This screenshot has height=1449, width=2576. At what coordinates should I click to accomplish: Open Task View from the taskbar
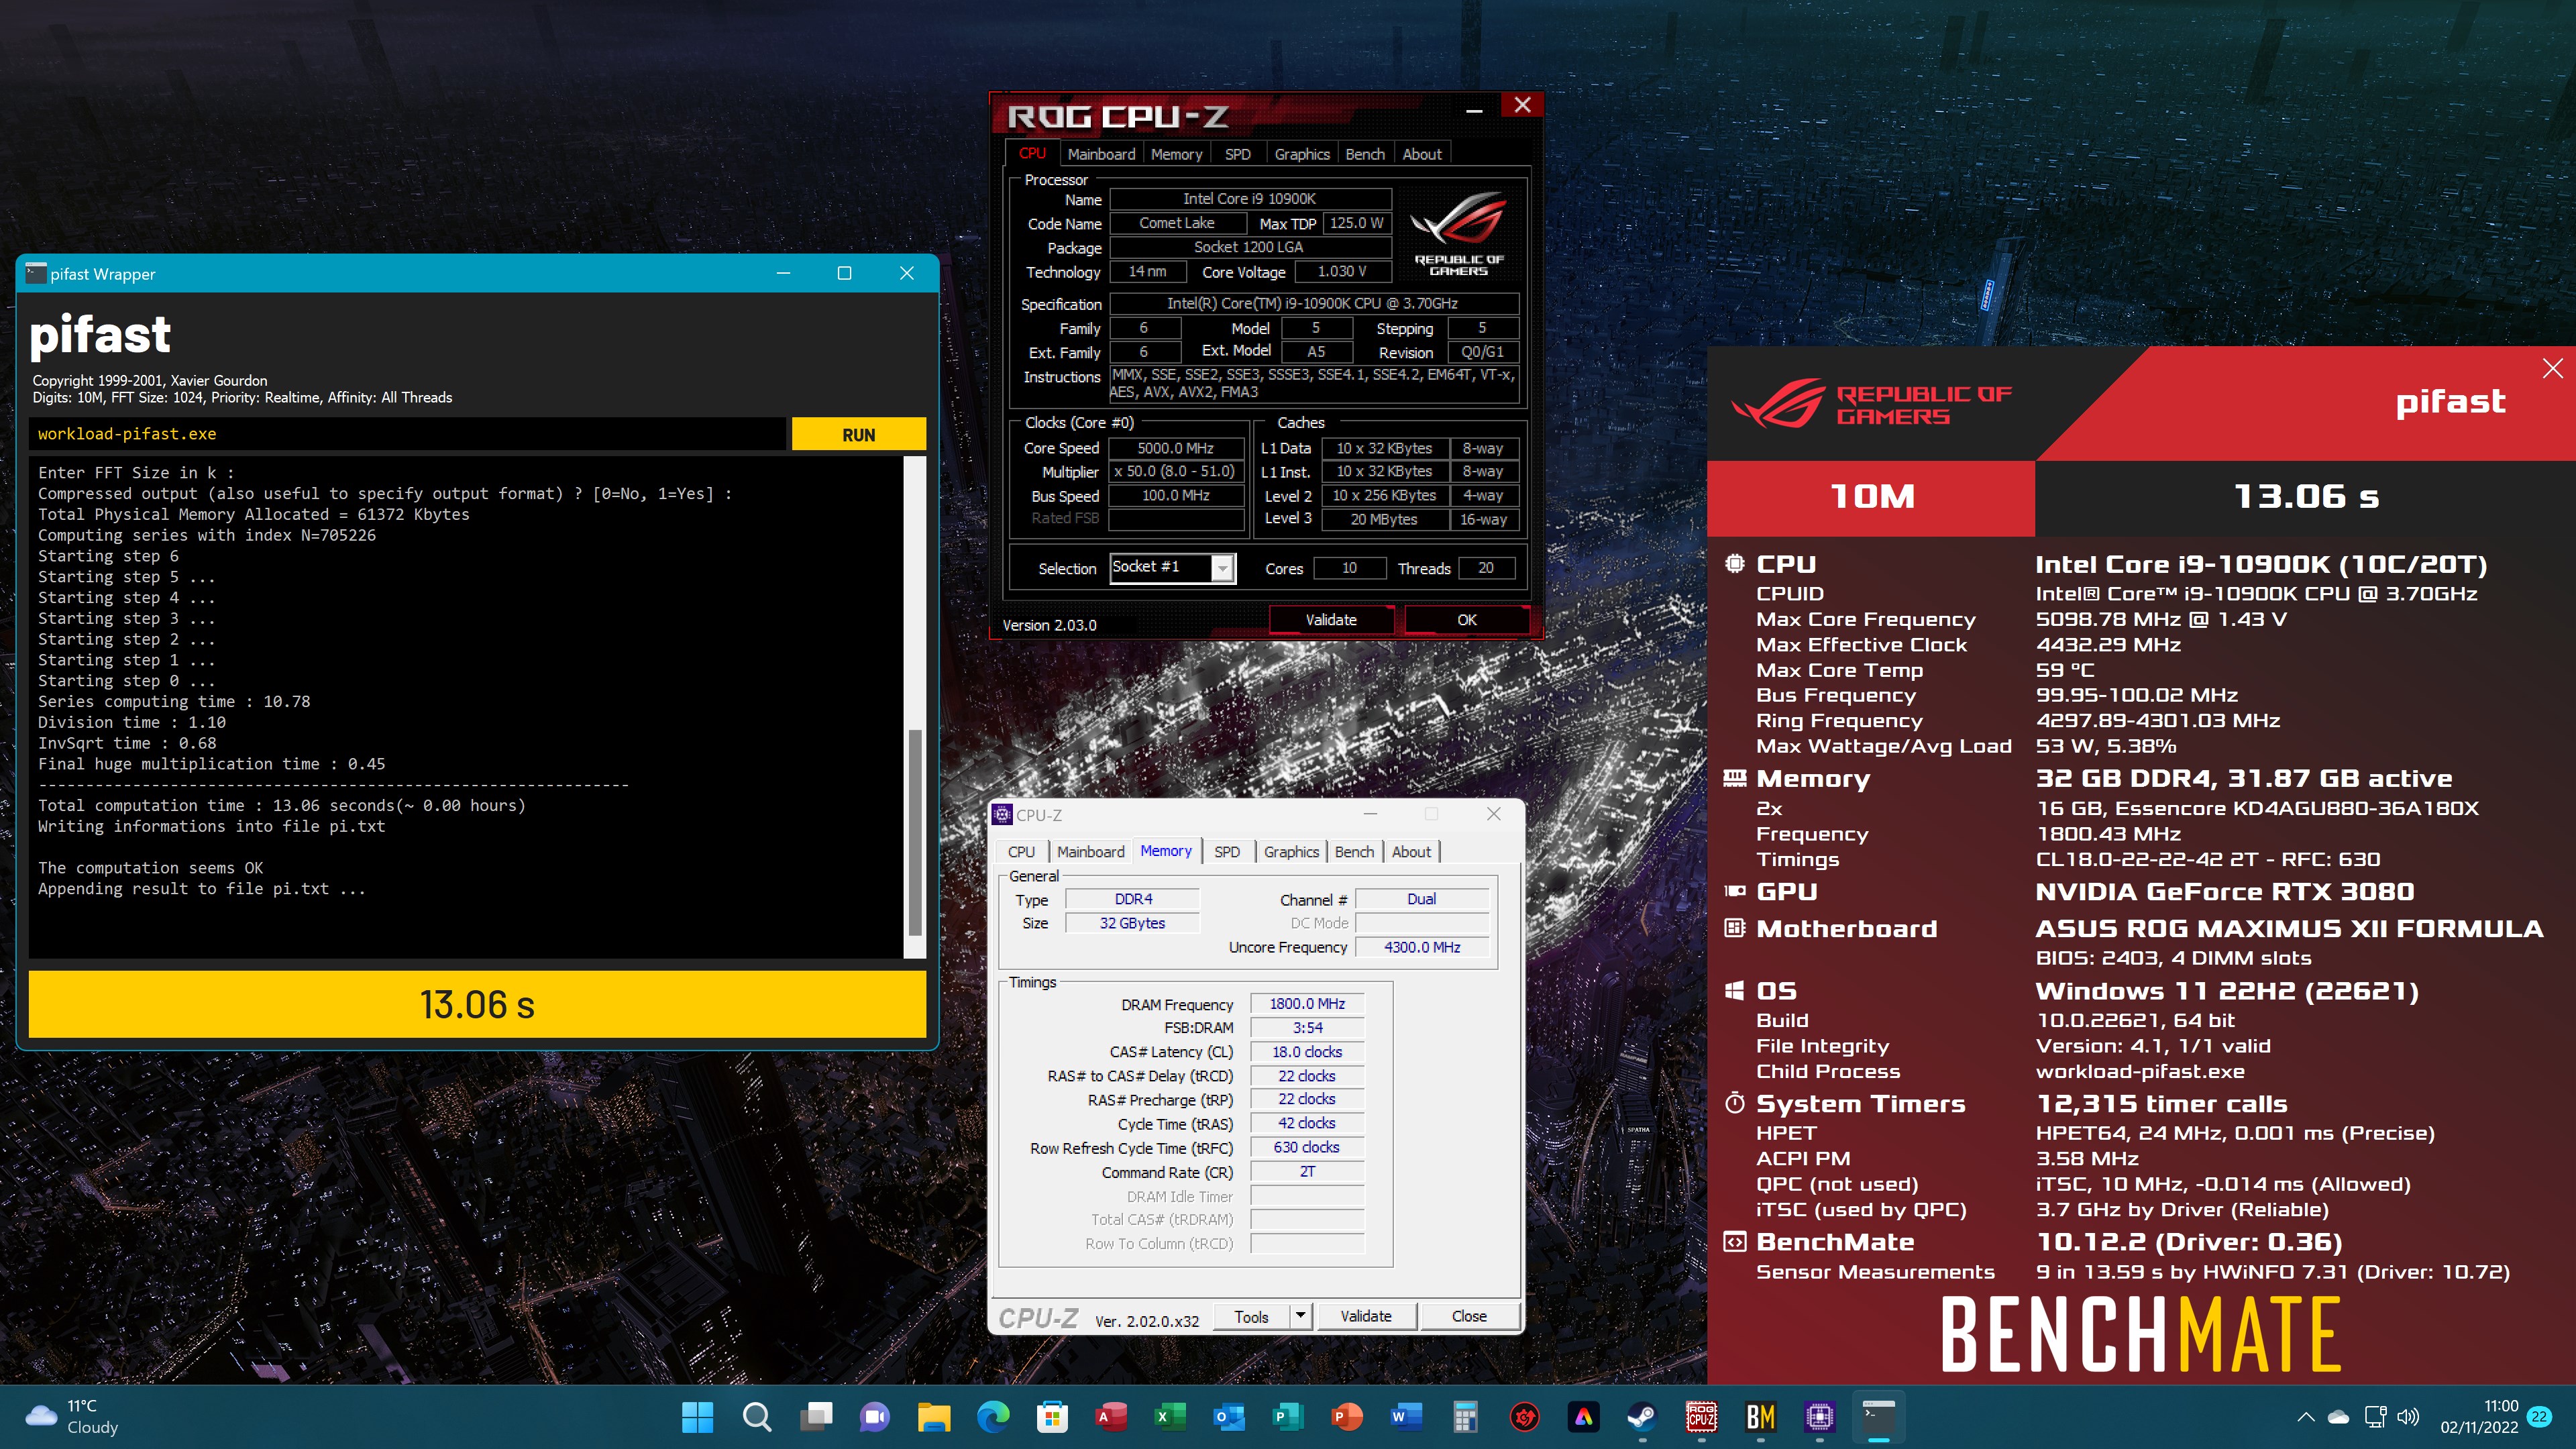815,1416
